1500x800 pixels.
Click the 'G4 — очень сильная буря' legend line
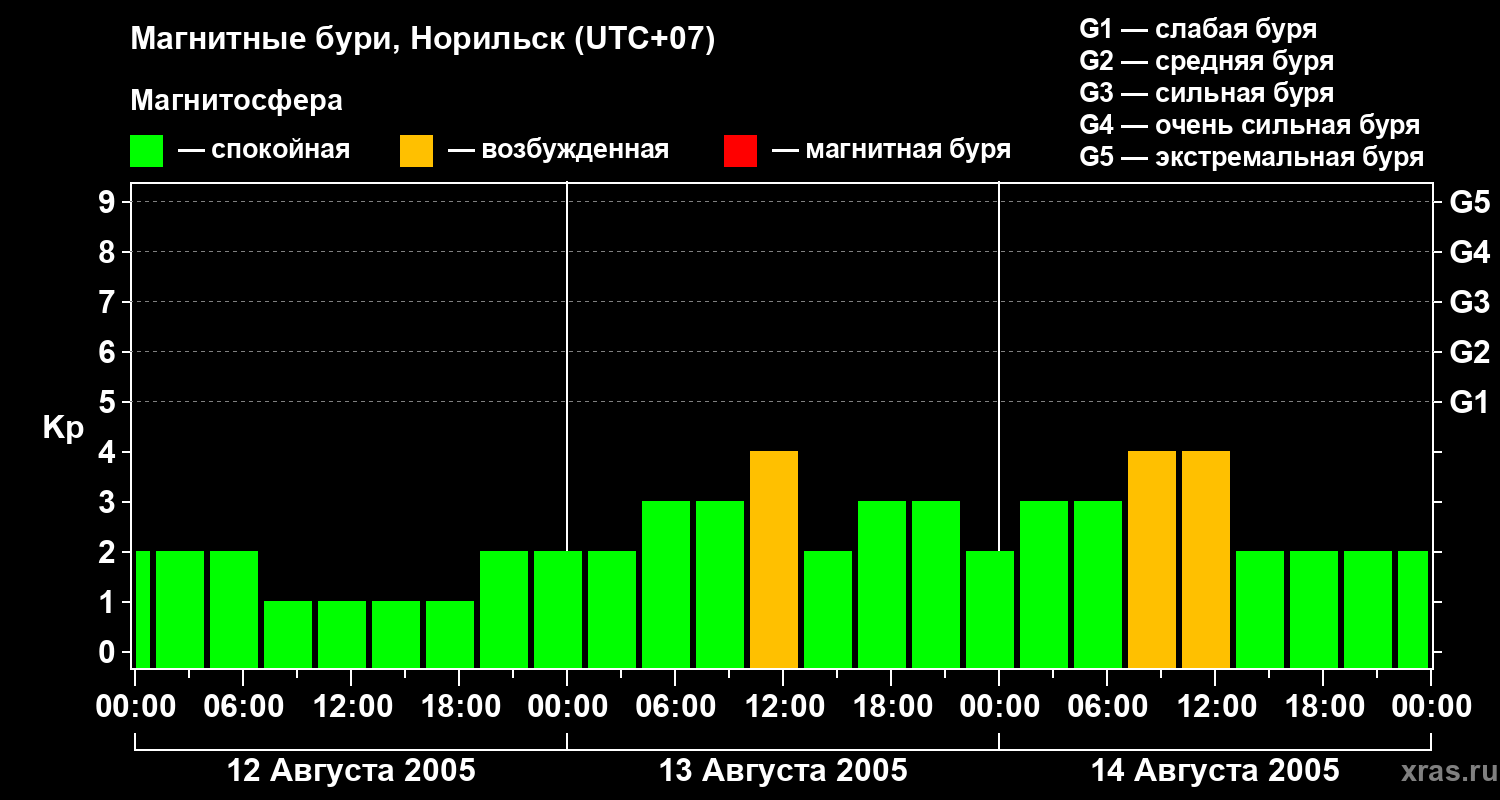pos(1250,125)
